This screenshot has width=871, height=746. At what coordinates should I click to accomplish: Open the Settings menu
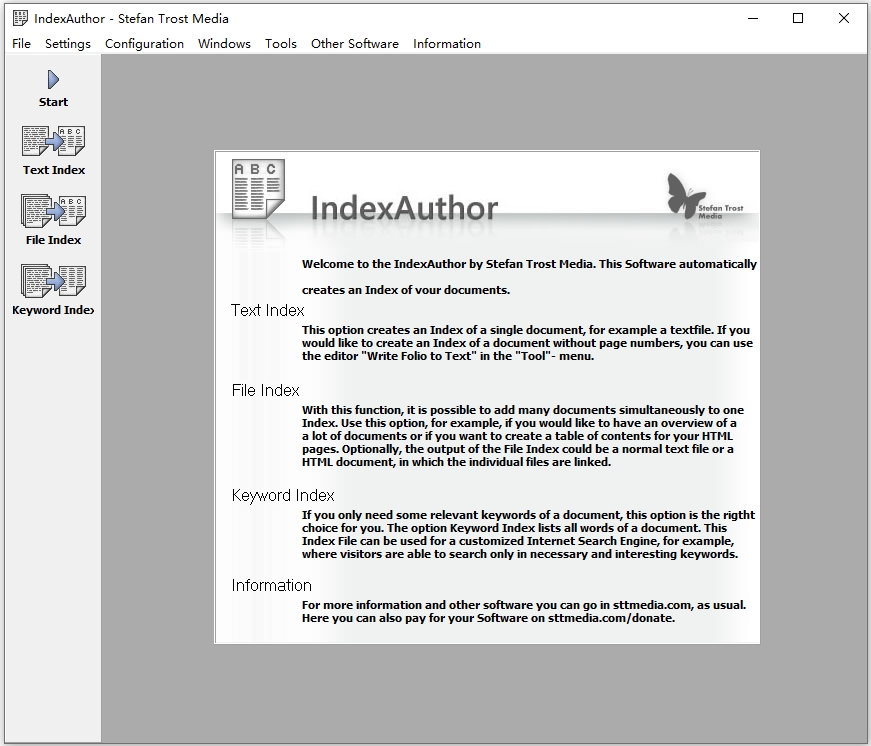point(67,43)
